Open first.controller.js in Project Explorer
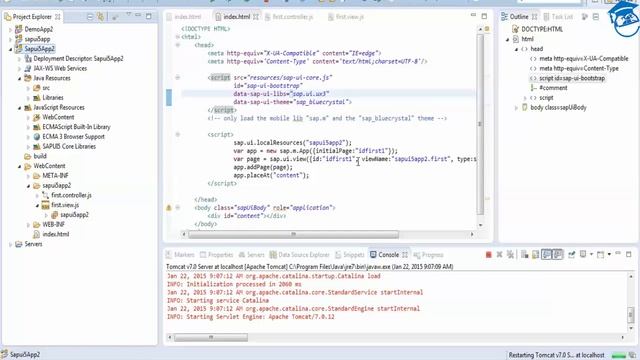The height and width of the screenshot is (360, 640). click(71, 195)
